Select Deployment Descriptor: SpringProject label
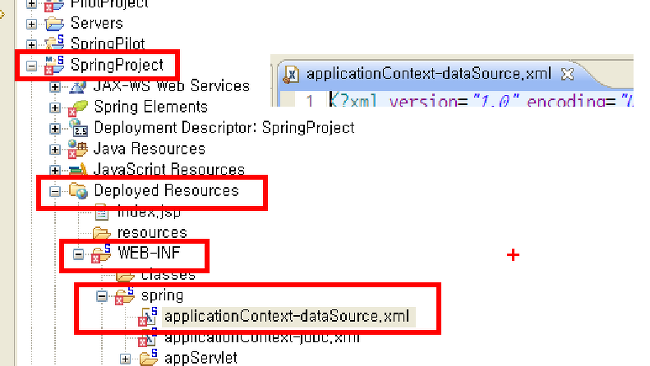This screenshot has height=366, width=650. coord(224,128)
